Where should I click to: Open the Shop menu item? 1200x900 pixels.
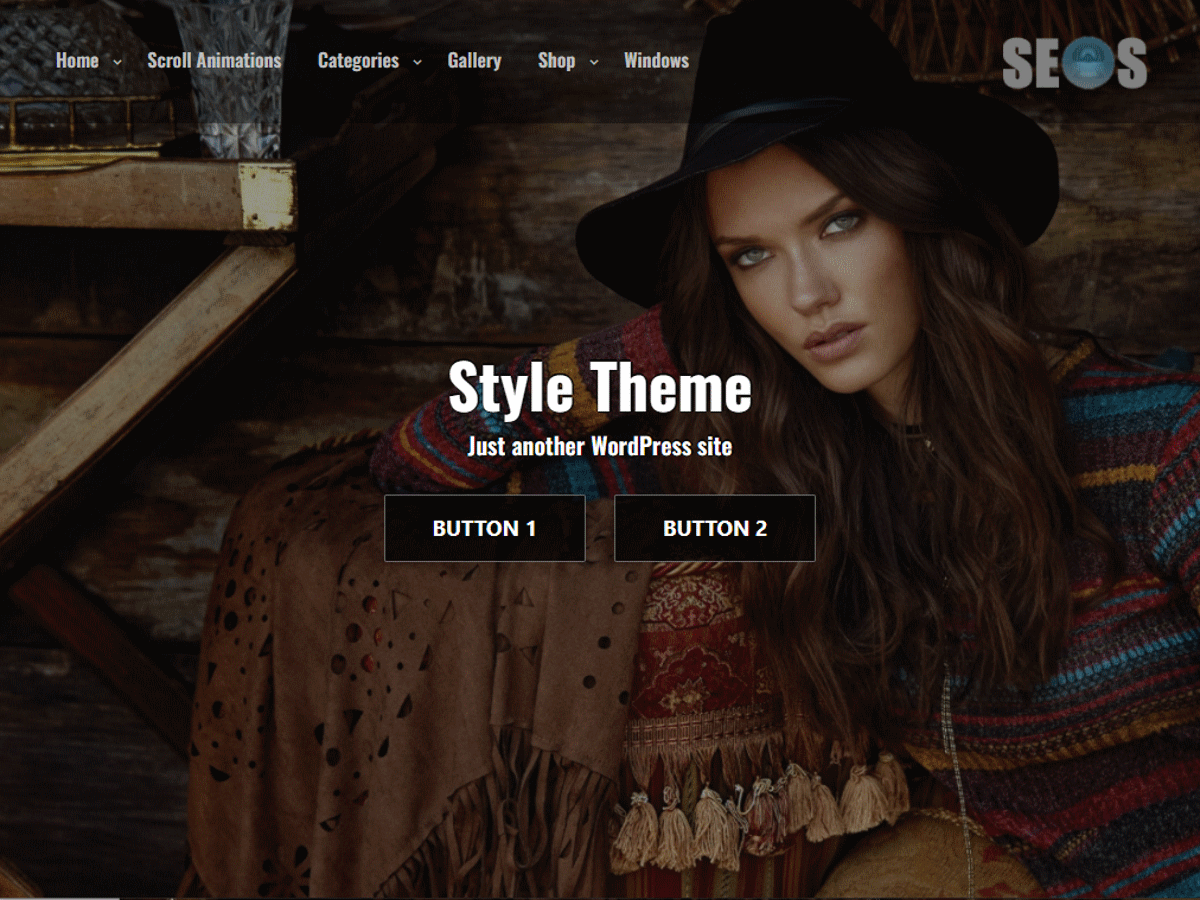tap(558, 60)
